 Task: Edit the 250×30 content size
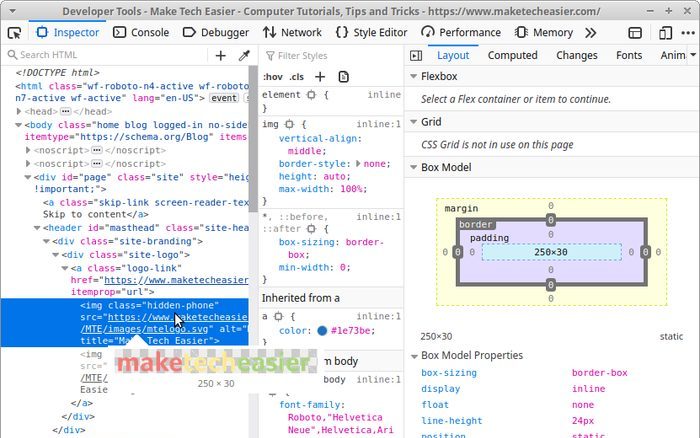click(551, 252)
